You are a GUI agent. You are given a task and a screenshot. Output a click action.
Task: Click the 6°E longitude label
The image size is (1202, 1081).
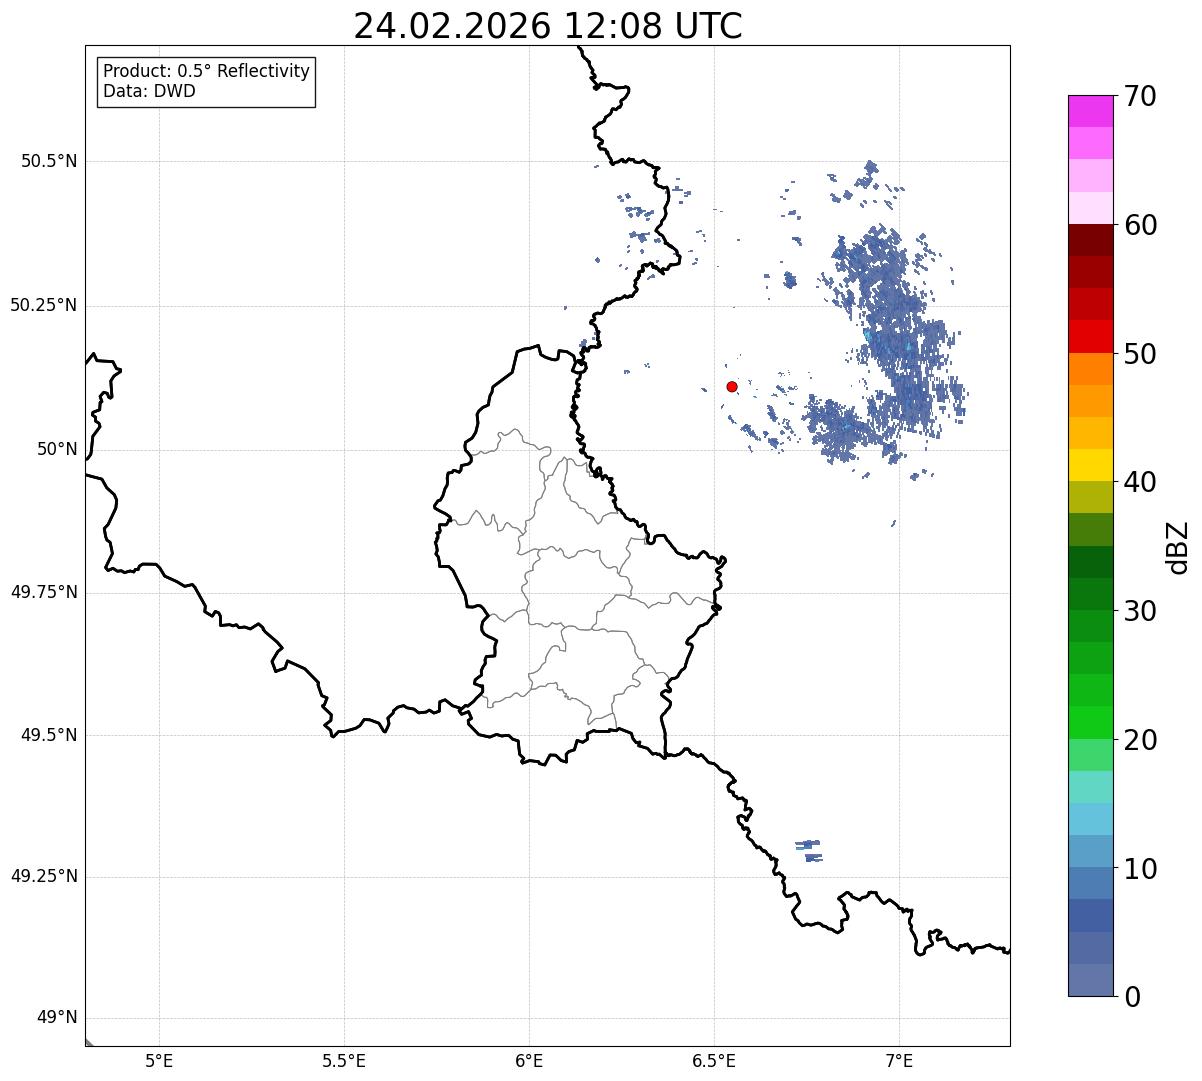tap(529, 1060)
